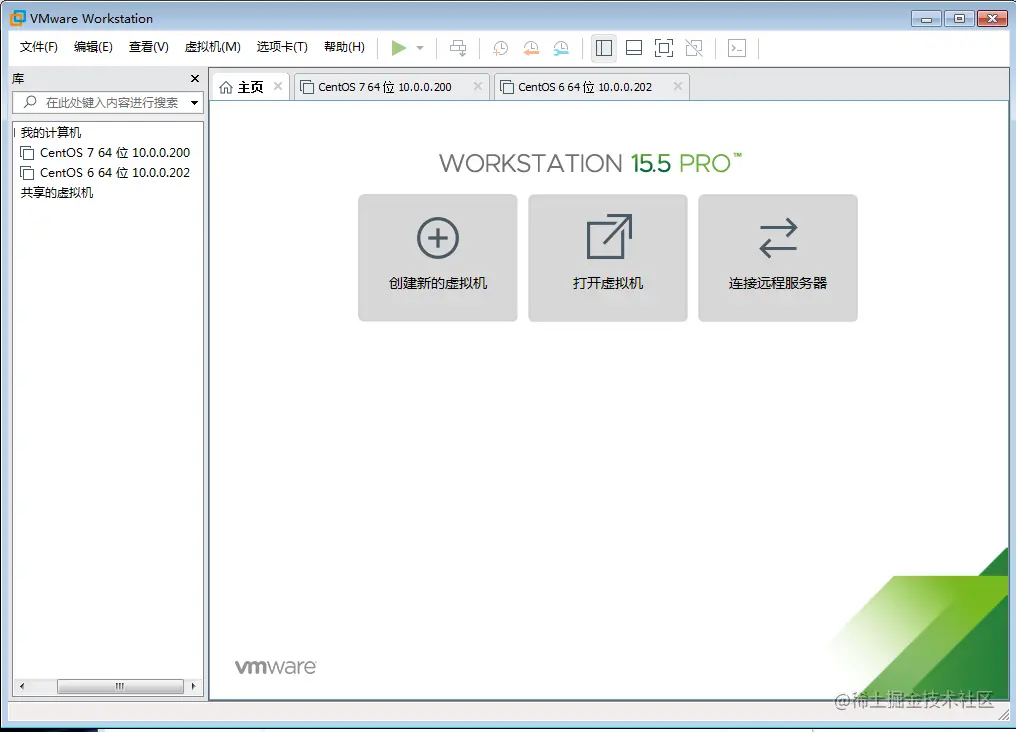Click the console view terminal icon

pos(737,48)
